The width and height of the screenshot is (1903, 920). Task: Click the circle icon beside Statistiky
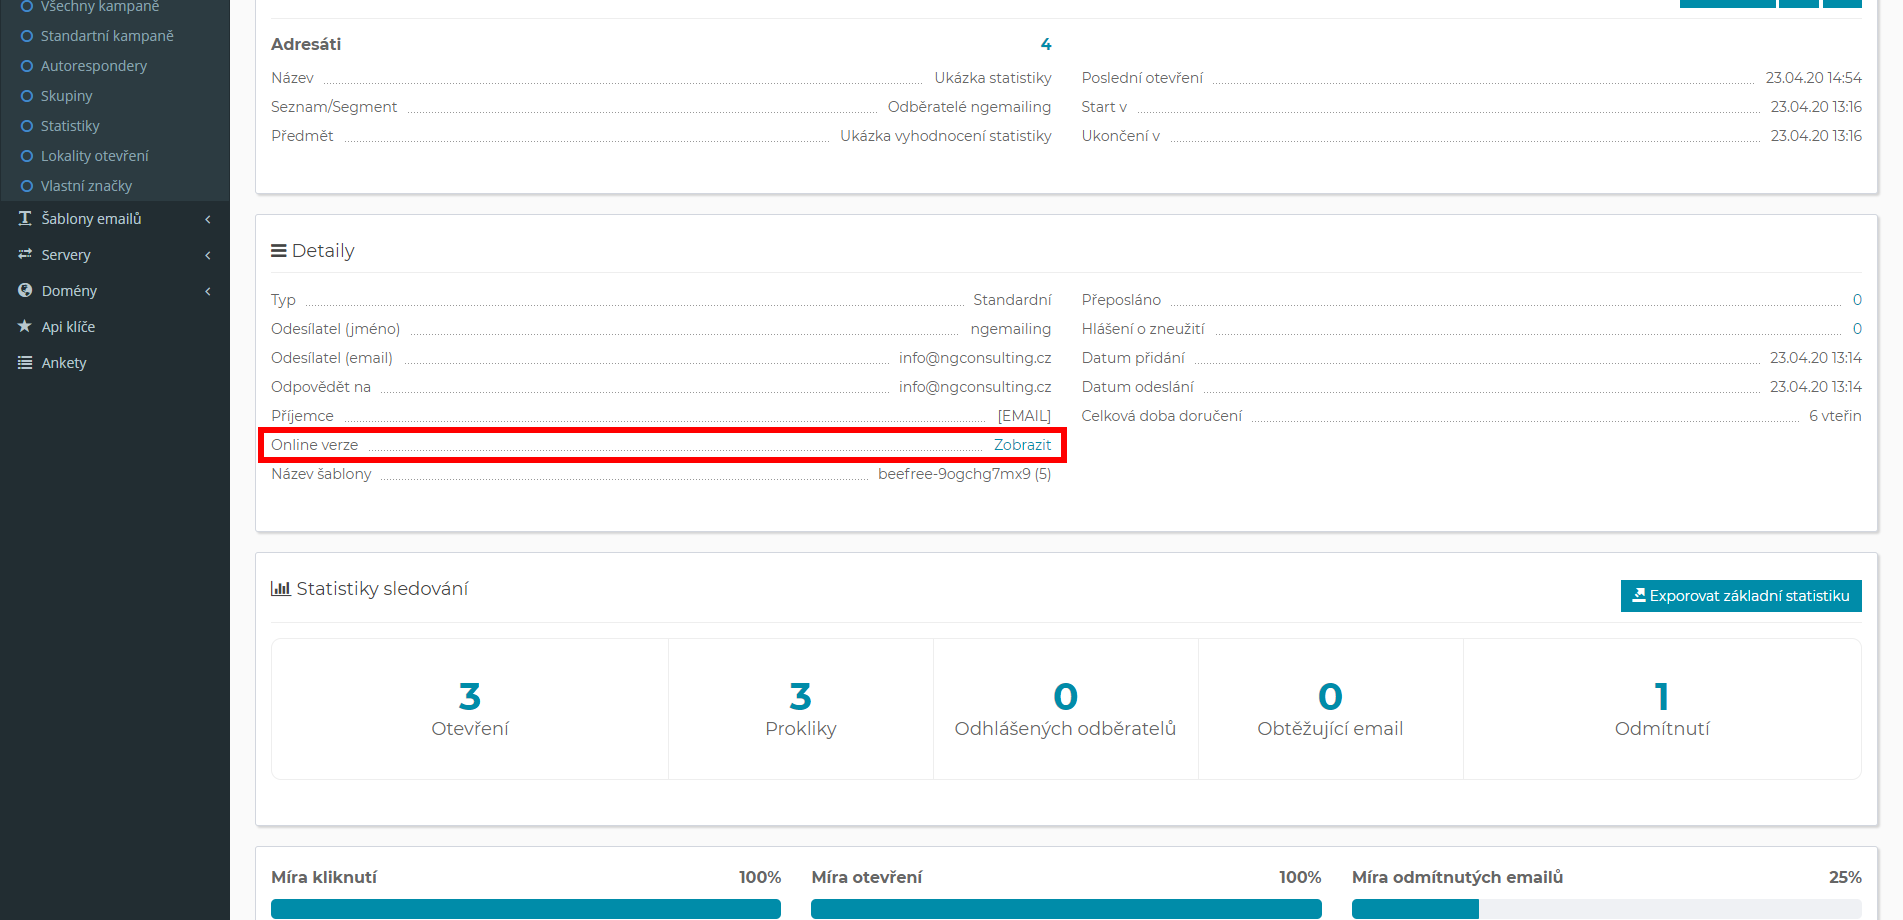27,126
